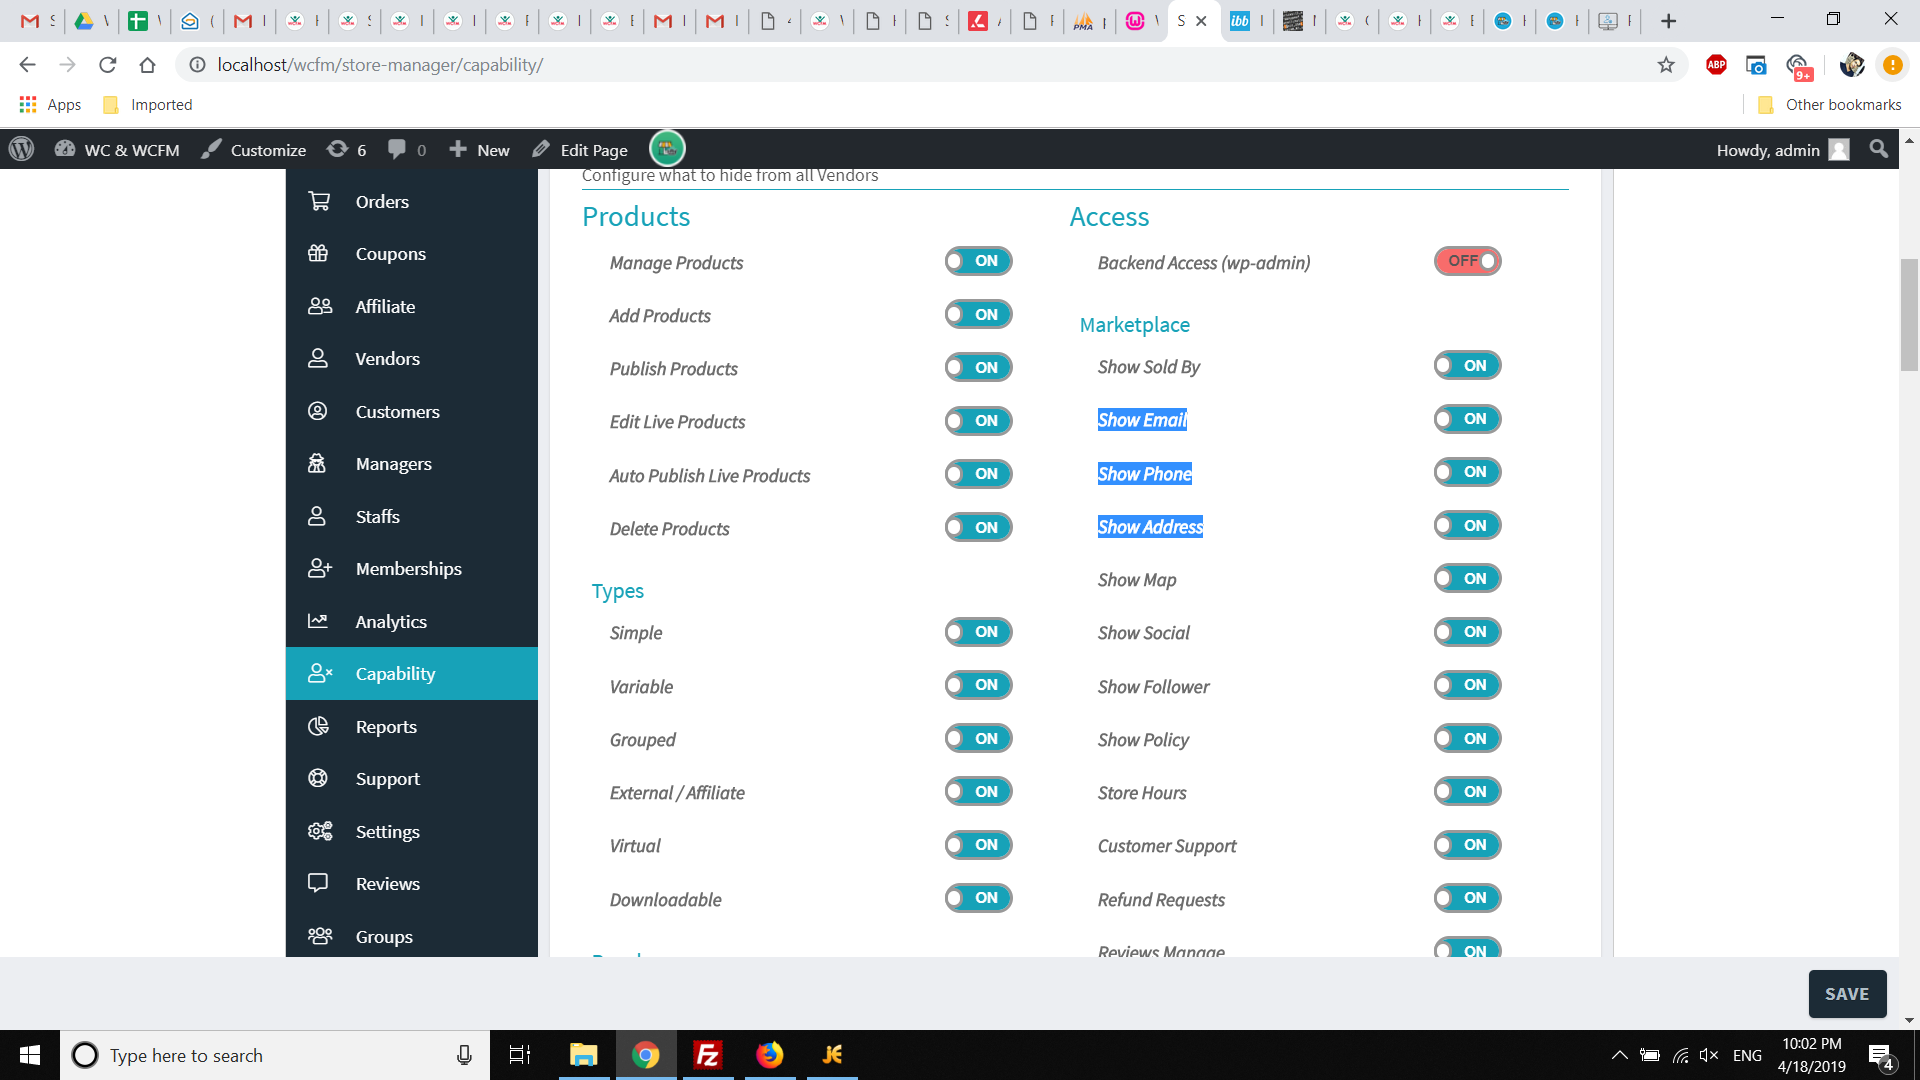The image size is (1920, 1080).
Task: Toggle the Virtual product type switch
Action: (x=978, y=845)
